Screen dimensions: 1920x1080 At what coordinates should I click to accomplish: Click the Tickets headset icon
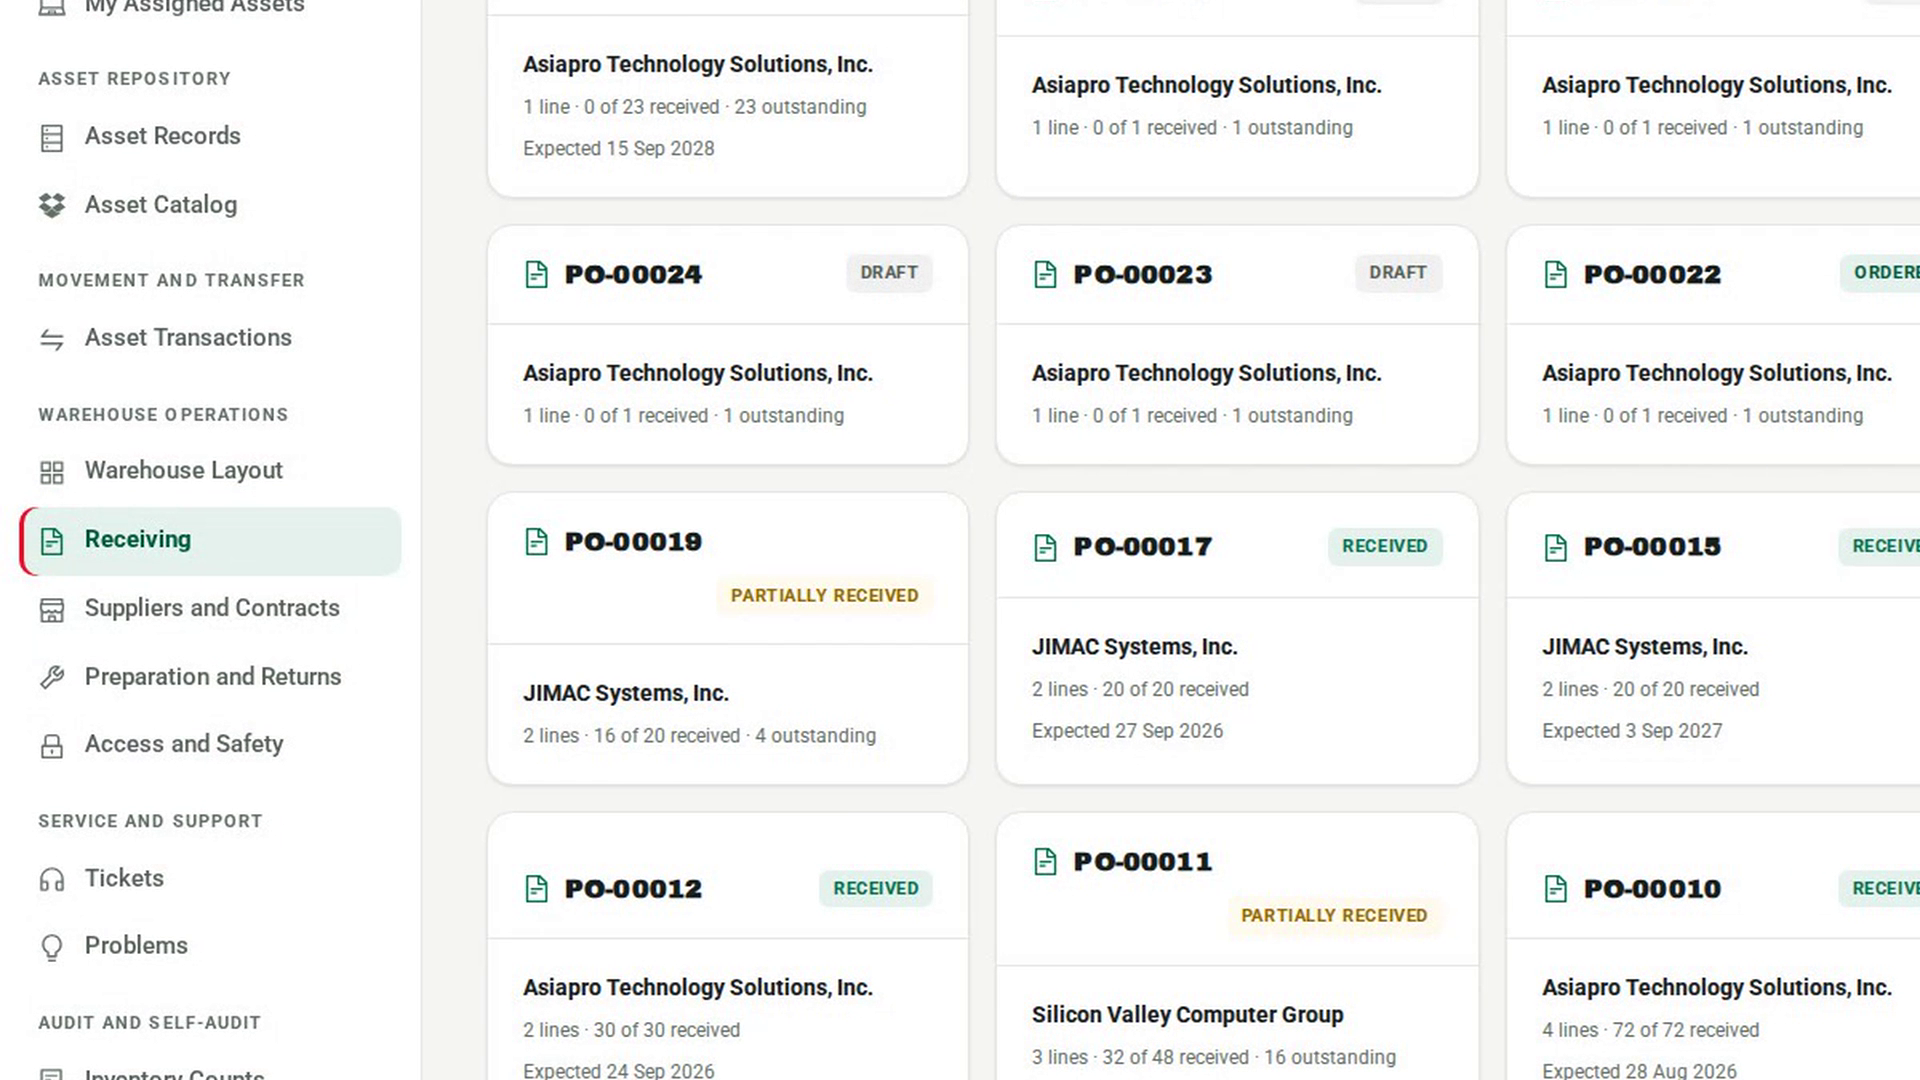pyautogui.click(x=52, y=879)
